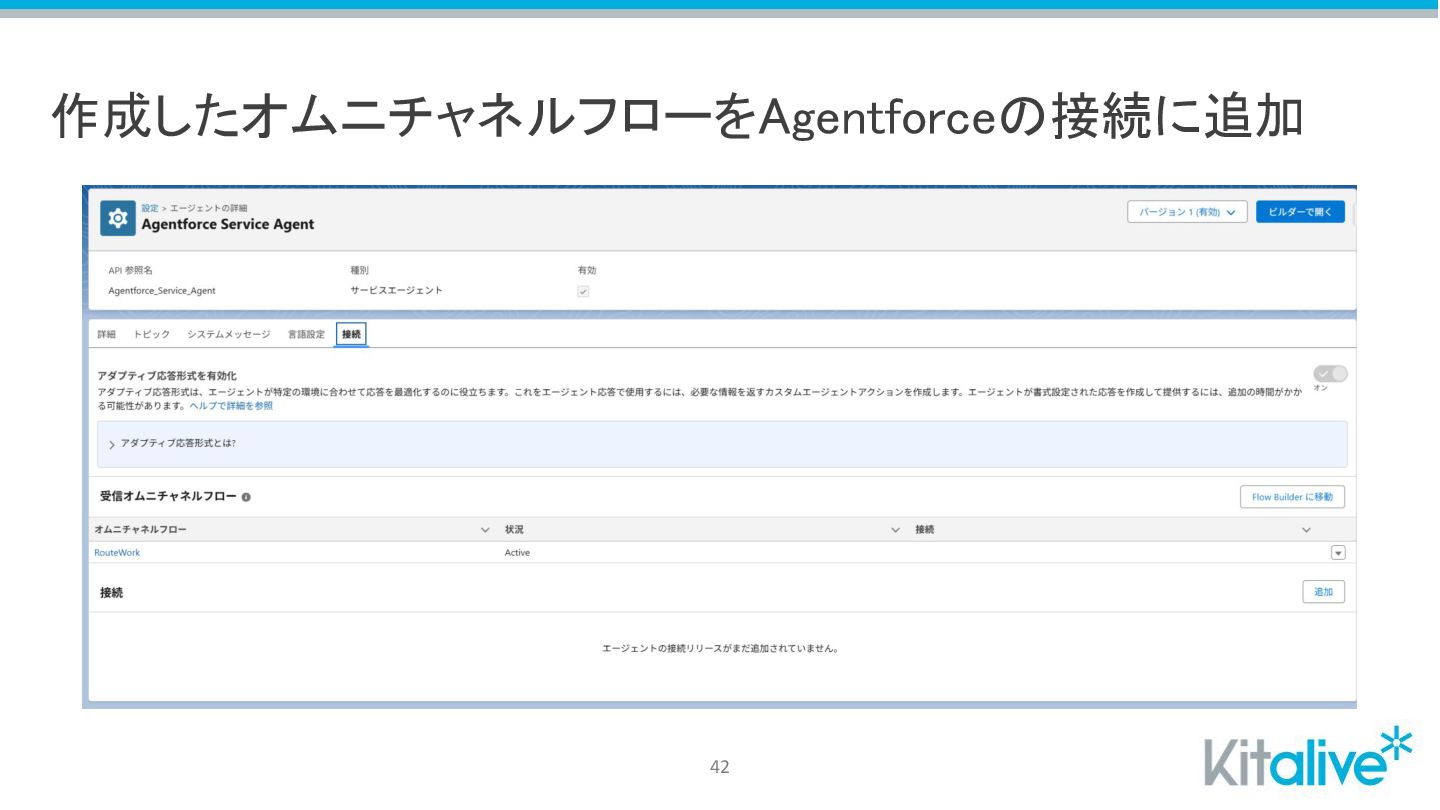
Task: Open the オムニチャネルフロー column header menu
Action: (x=485, y=529)
